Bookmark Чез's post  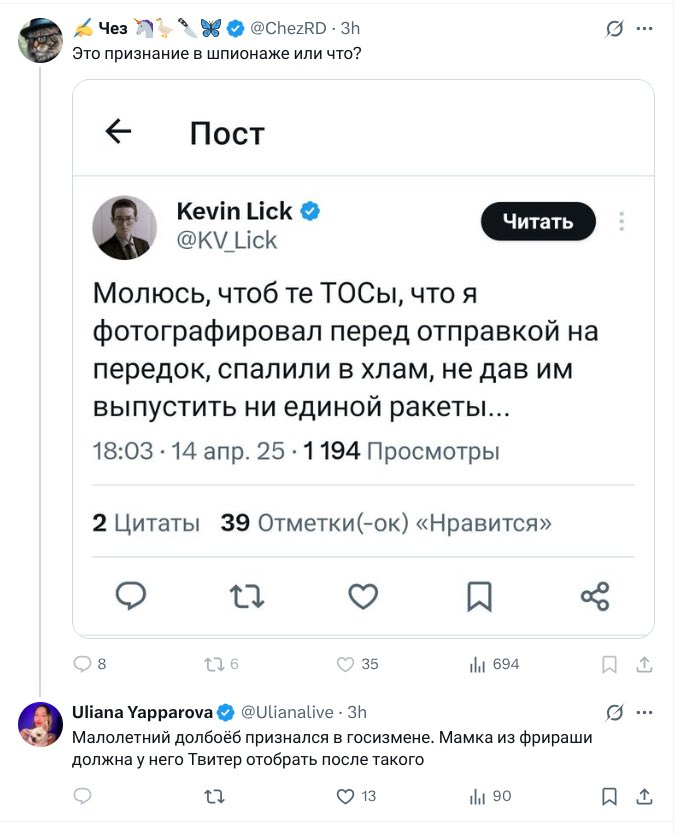click(610, 664)
